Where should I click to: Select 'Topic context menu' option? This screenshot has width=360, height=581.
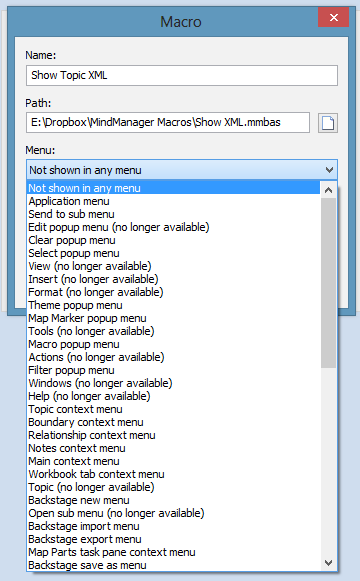(x=173, y=409)
